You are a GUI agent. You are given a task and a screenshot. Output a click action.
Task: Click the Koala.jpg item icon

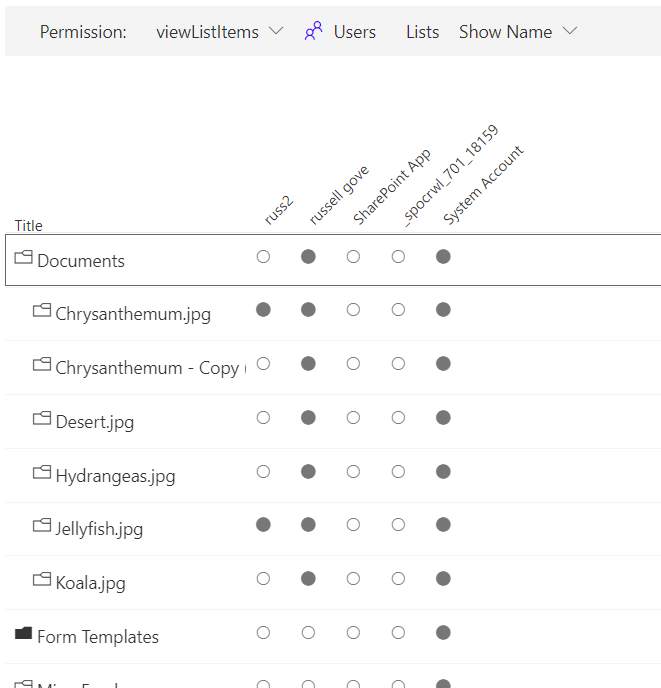point(41,580)
